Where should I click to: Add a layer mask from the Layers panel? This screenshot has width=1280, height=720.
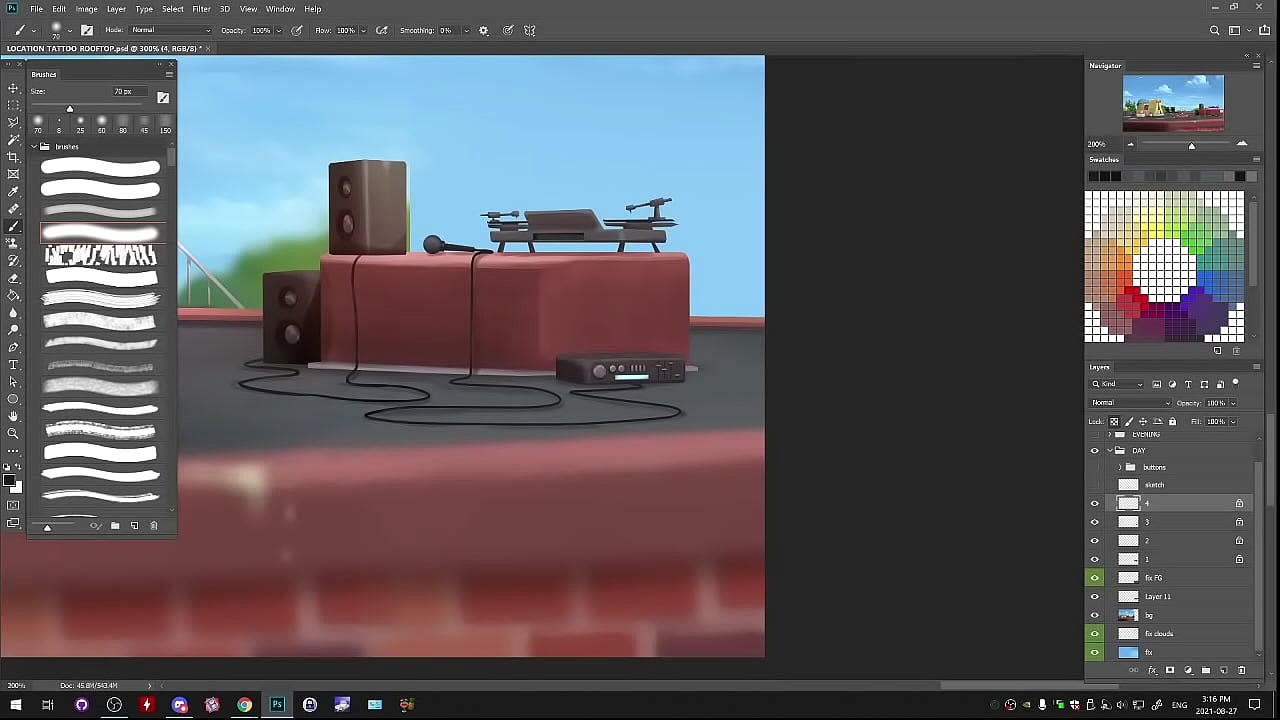pyautogui.click(x=1170, y=671)
